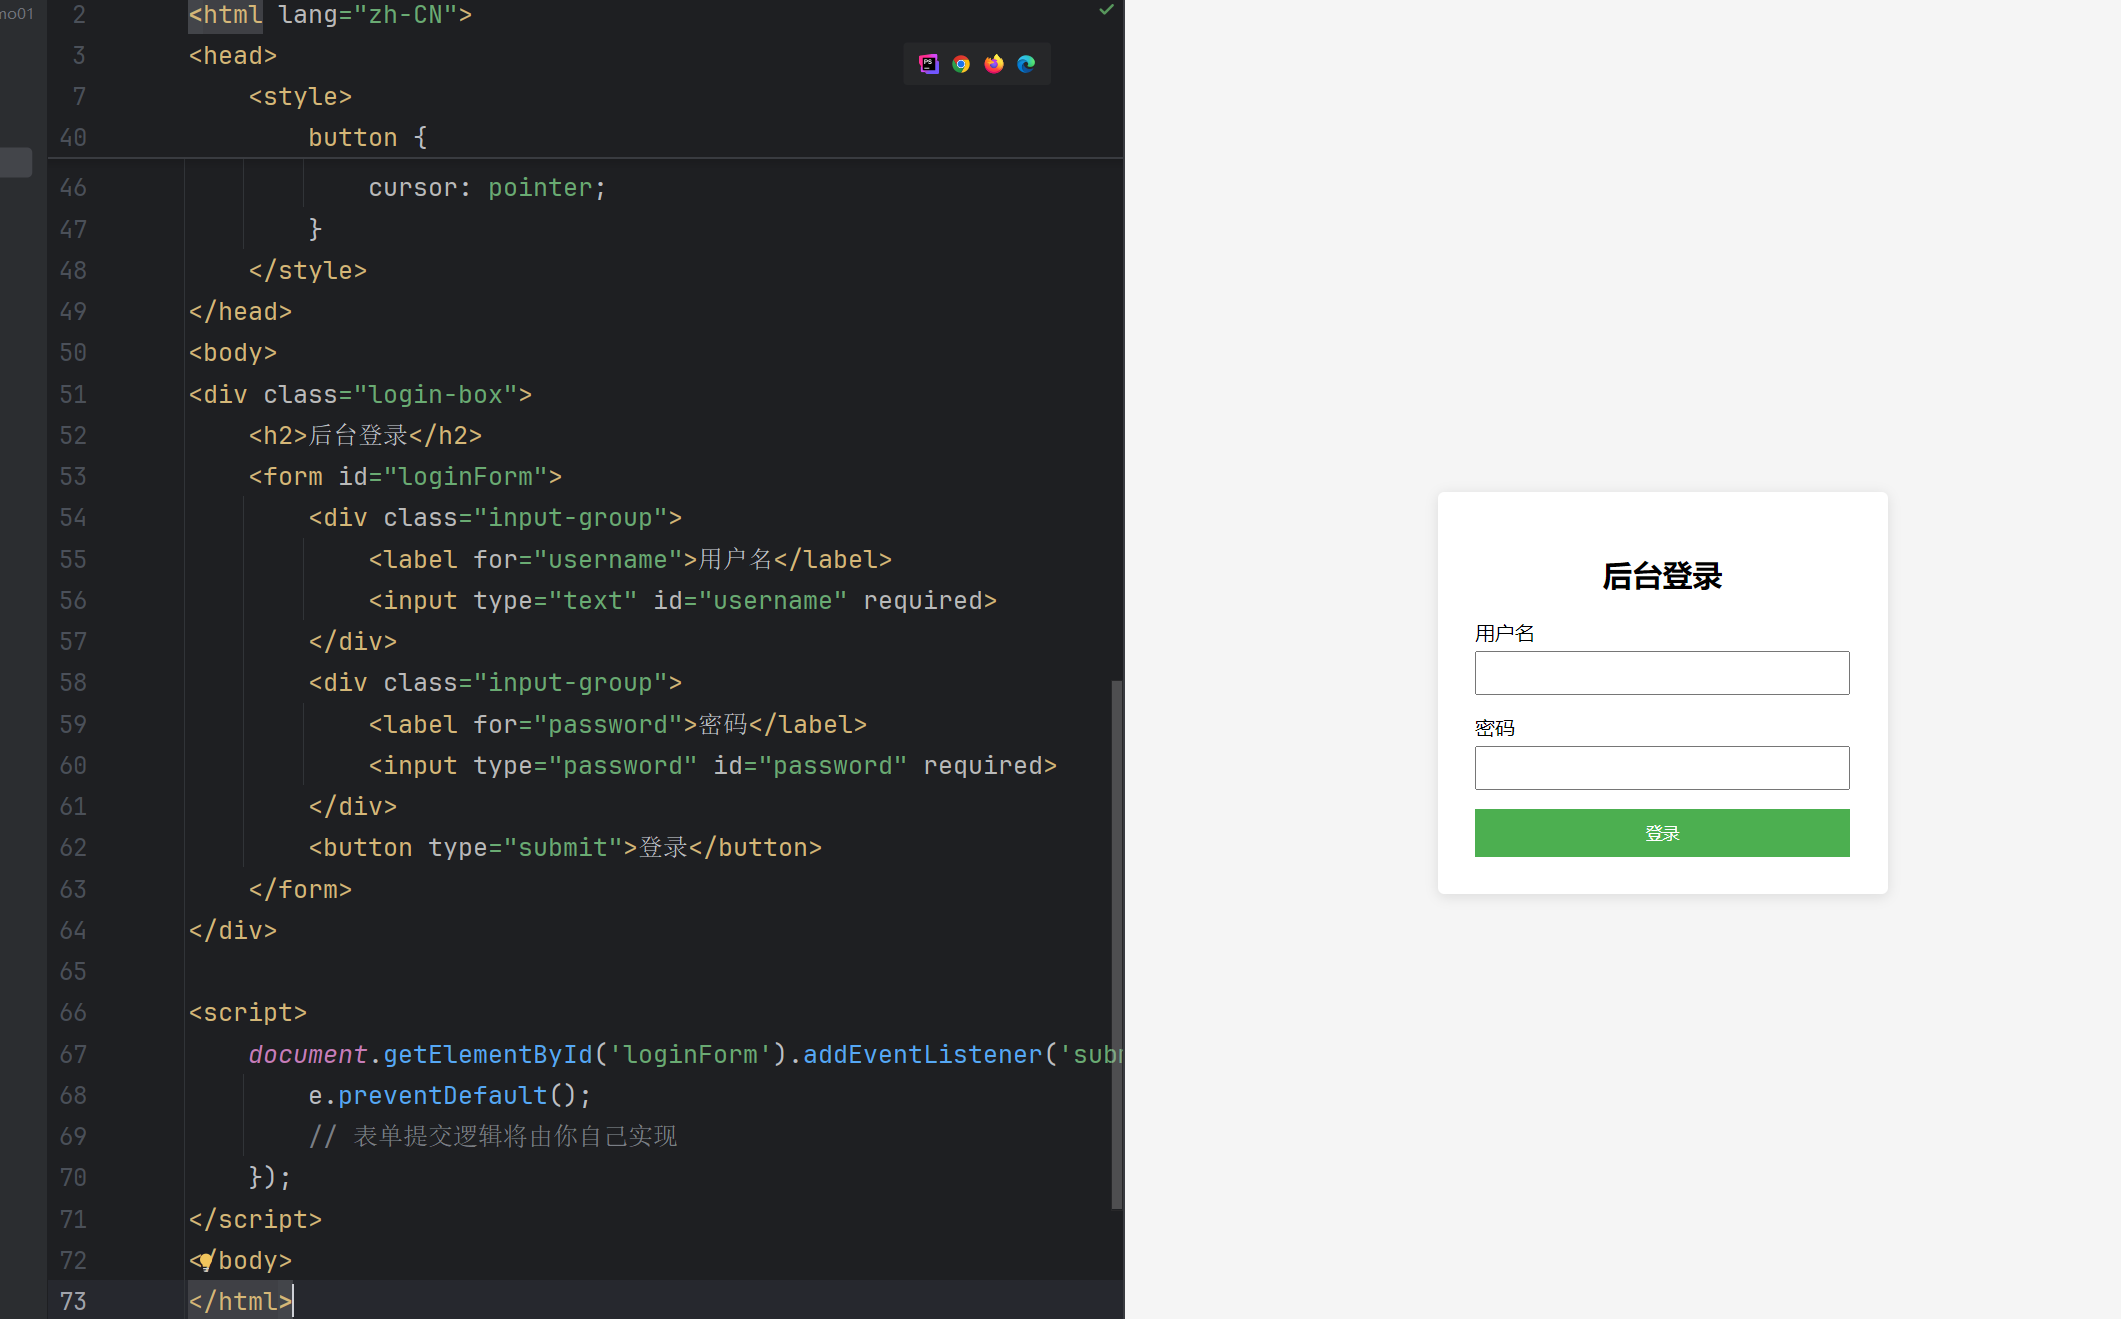Jump to sticky line '<head>'
This screenshot has width=2121, height=1319.
[232, 56]
